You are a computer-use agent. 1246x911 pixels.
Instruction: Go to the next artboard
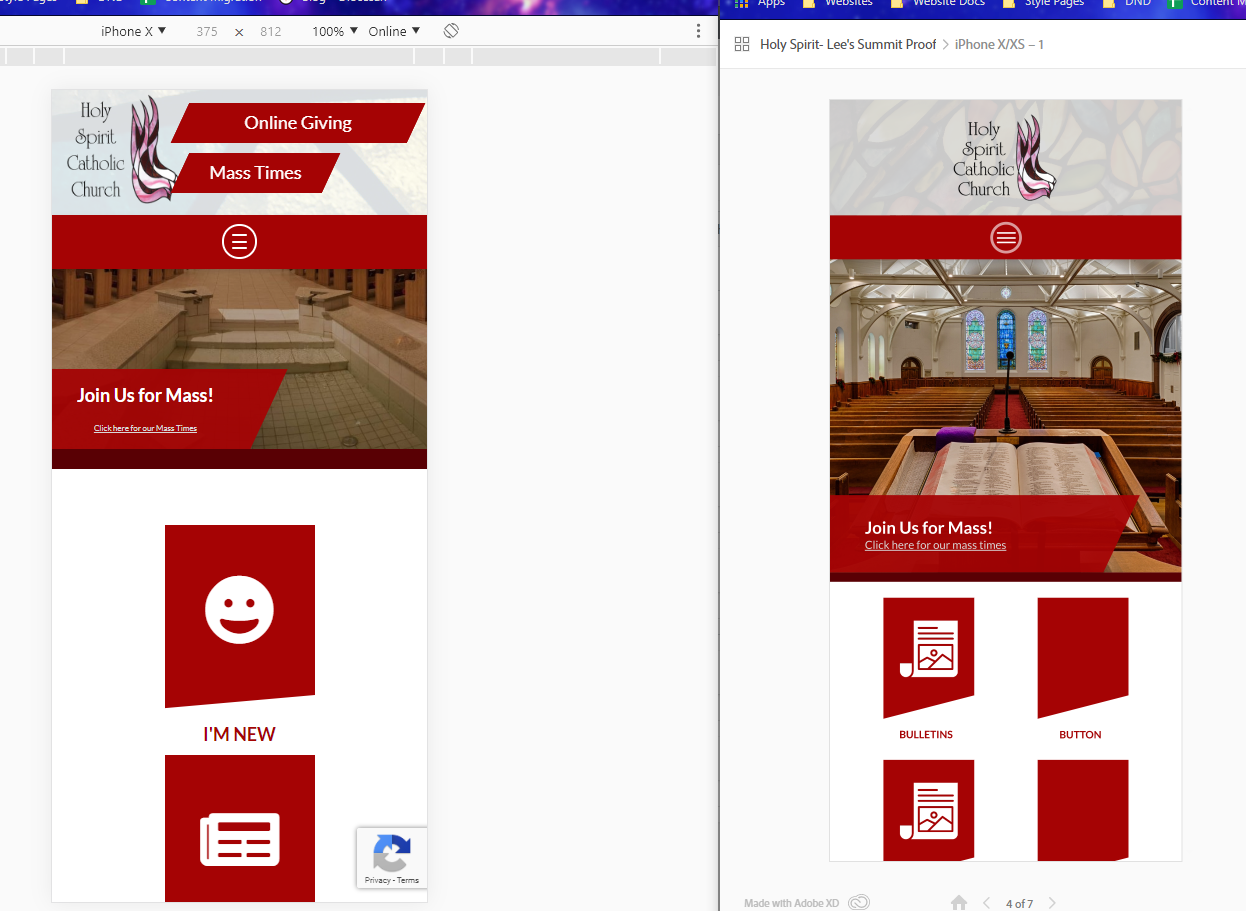[x=1052, y=903]
